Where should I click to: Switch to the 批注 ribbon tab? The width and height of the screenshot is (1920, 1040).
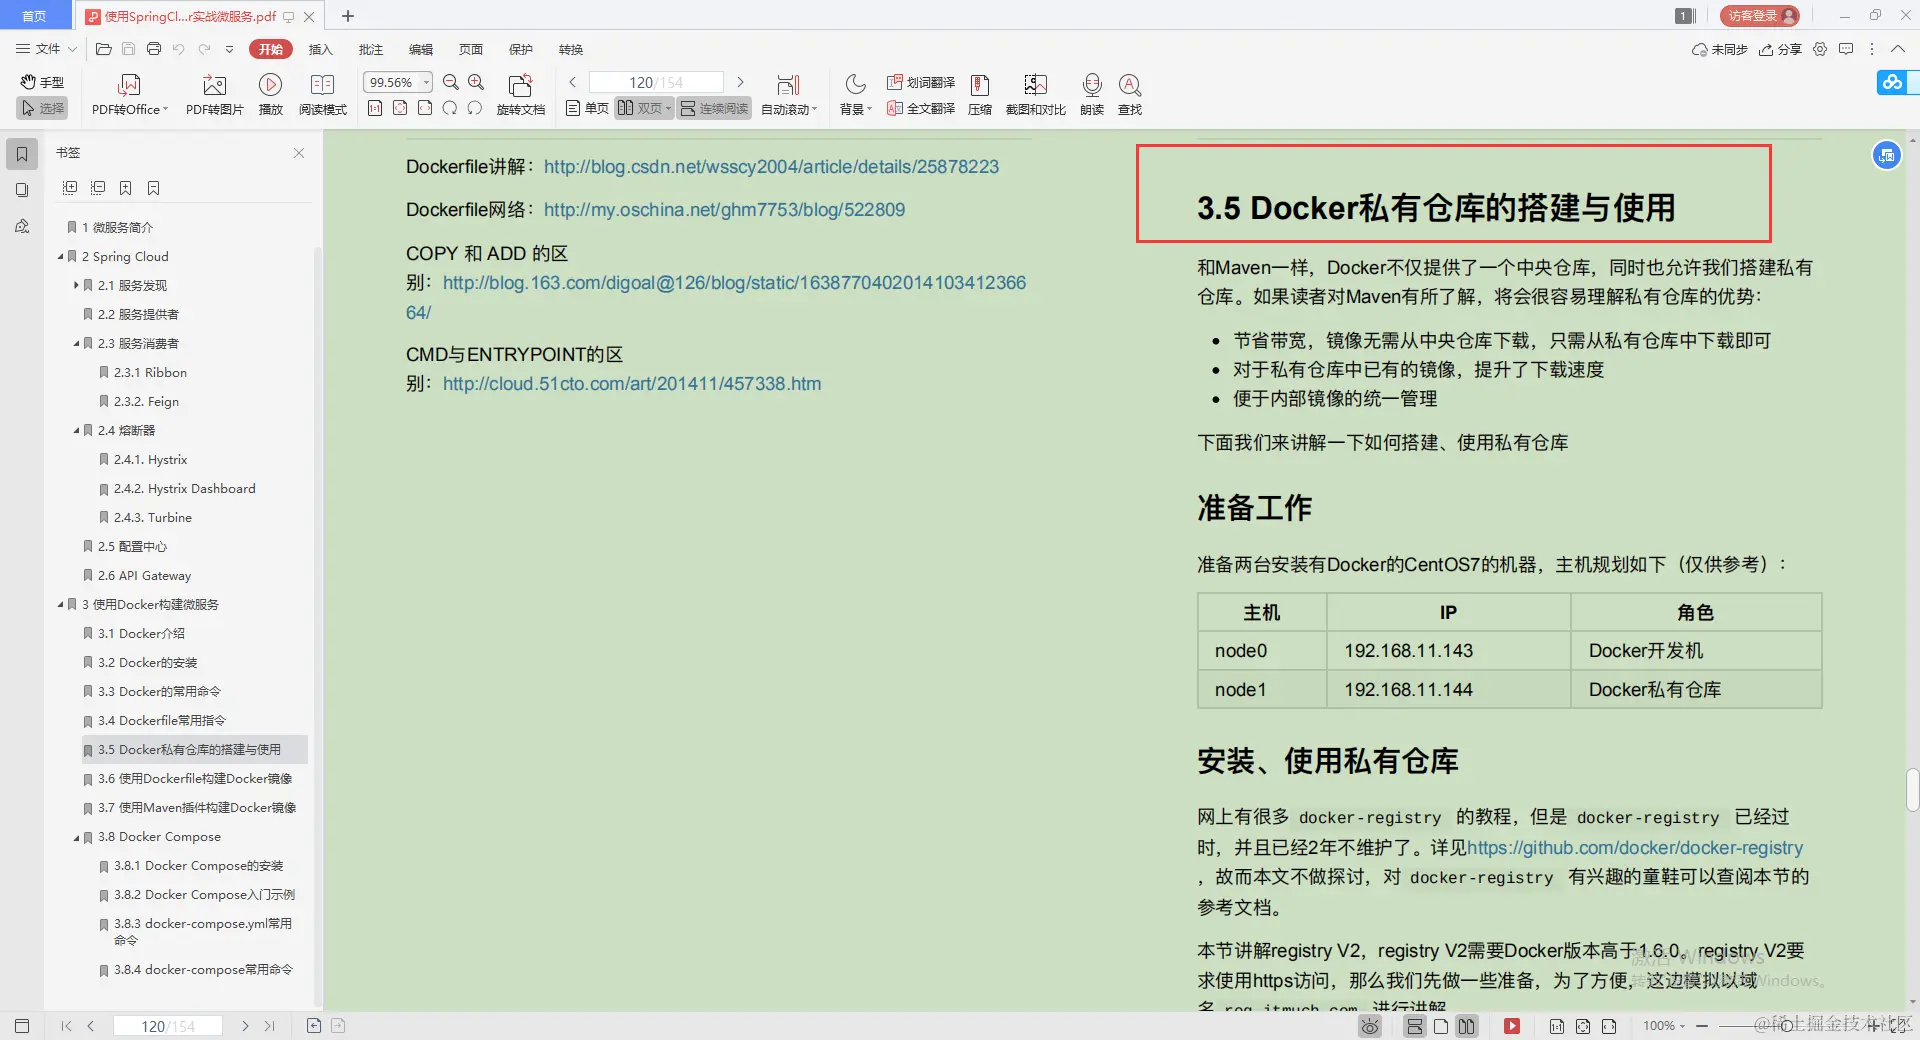[370, 49]
